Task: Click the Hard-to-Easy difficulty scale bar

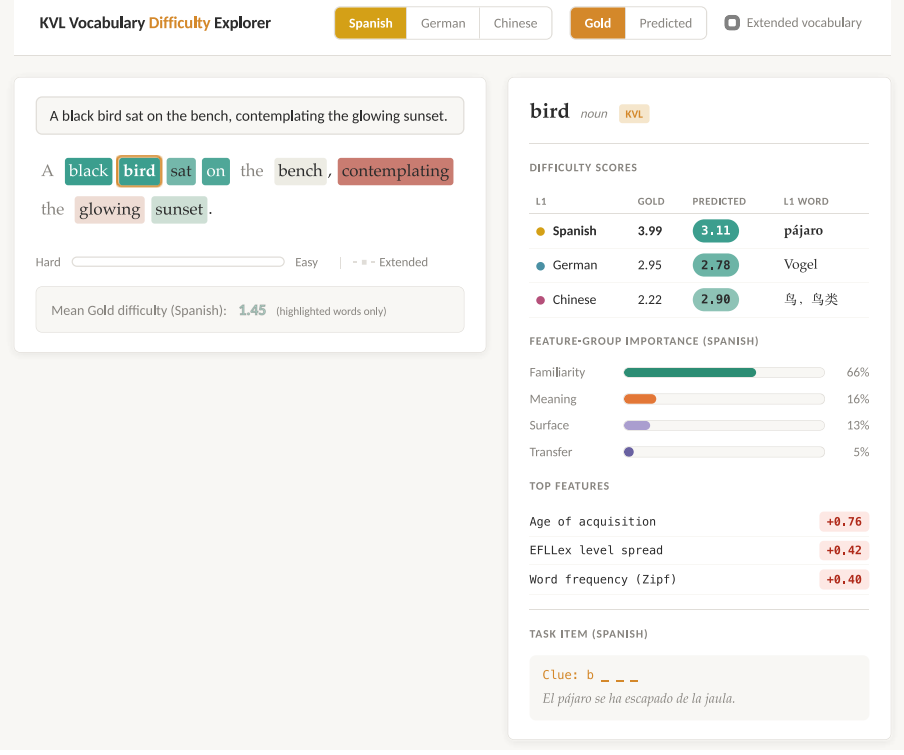Action: click(178, 262)
